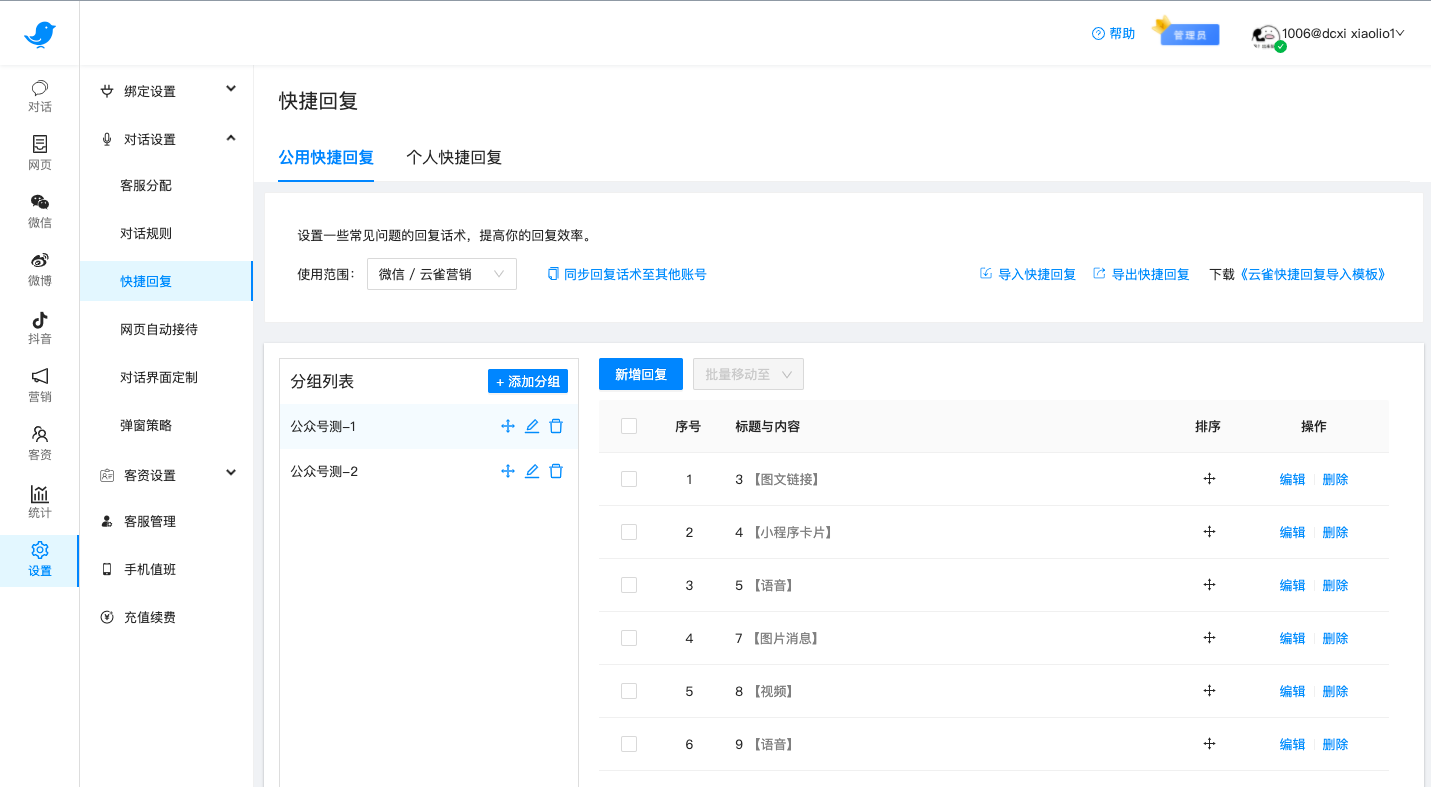Click the move icon next to 公众号测-1
This screenshot has width=1431, height=787.
pos(507,425)
